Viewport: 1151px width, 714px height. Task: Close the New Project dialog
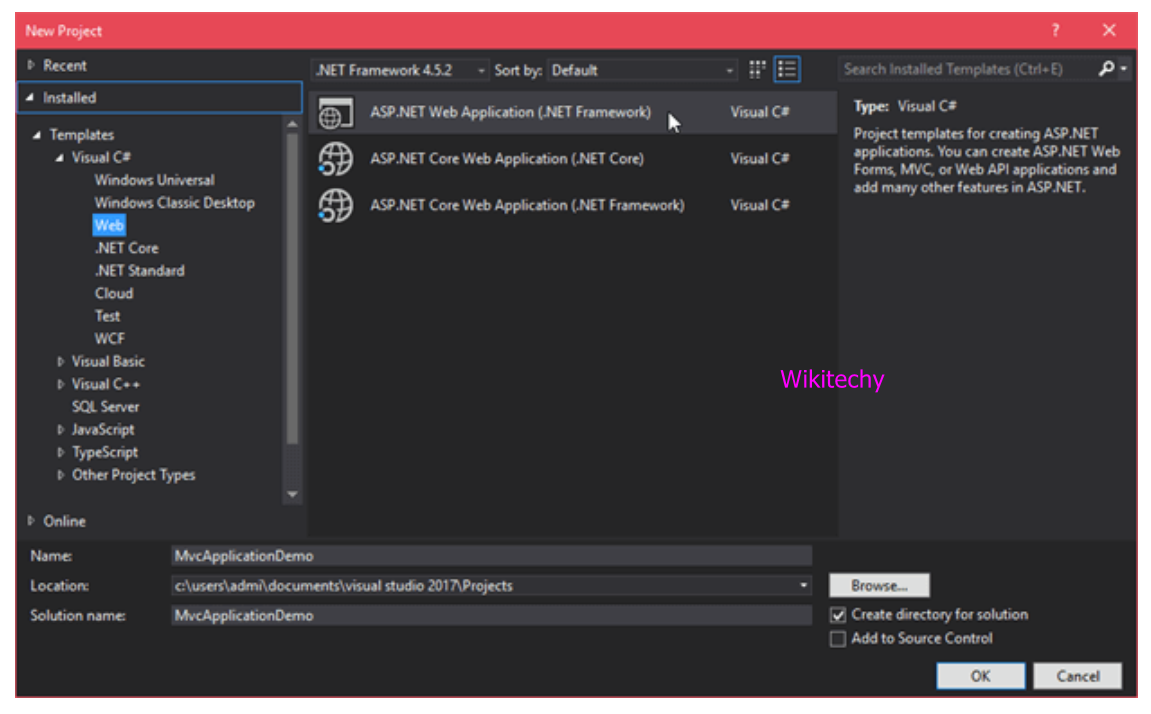tap(1109, 31)
